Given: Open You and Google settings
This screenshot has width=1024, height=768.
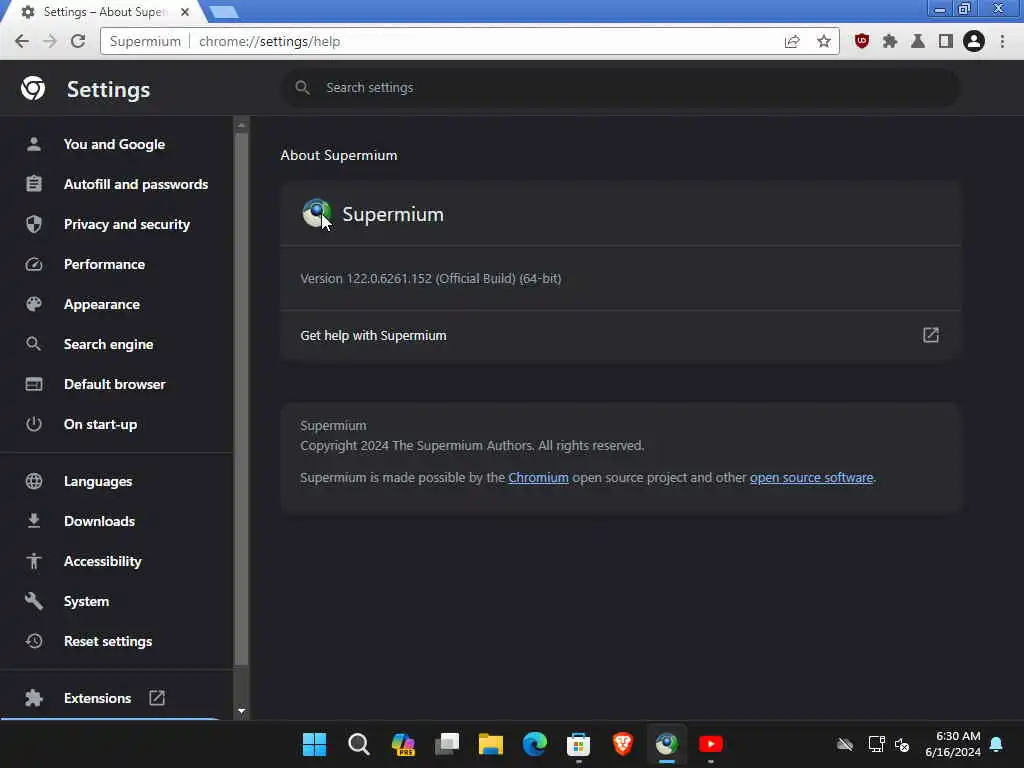Looking at the screenshot, I should click(116, 144).
